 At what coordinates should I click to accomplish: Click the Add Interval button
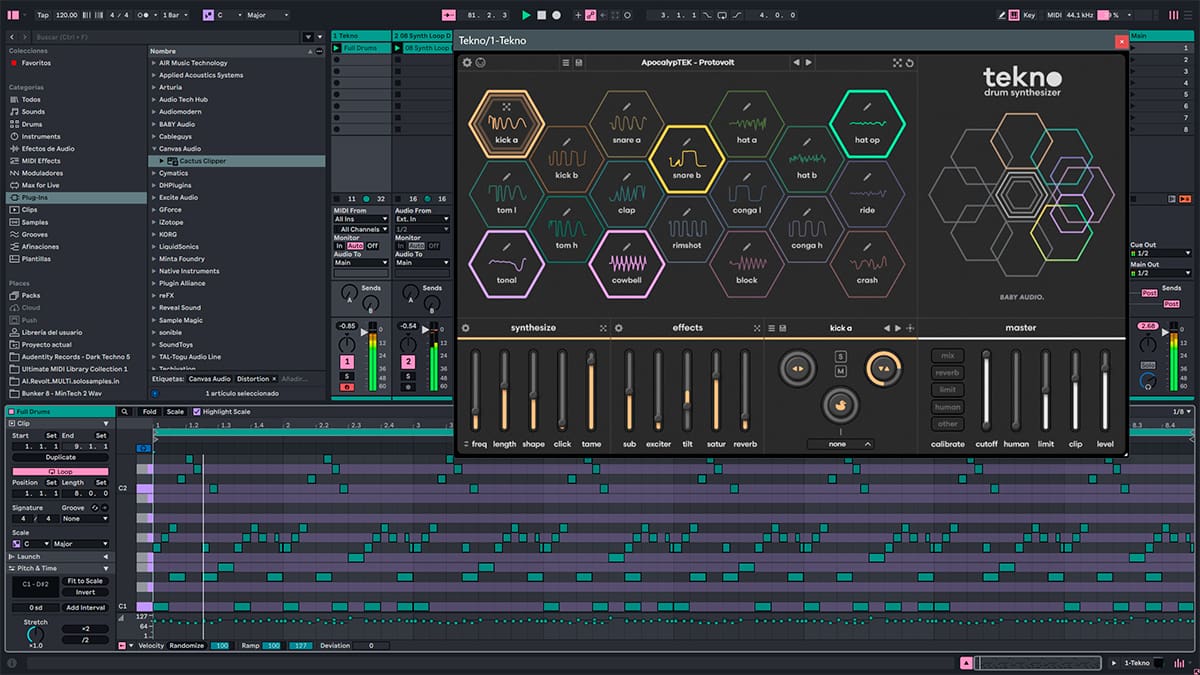pos(85,607)
